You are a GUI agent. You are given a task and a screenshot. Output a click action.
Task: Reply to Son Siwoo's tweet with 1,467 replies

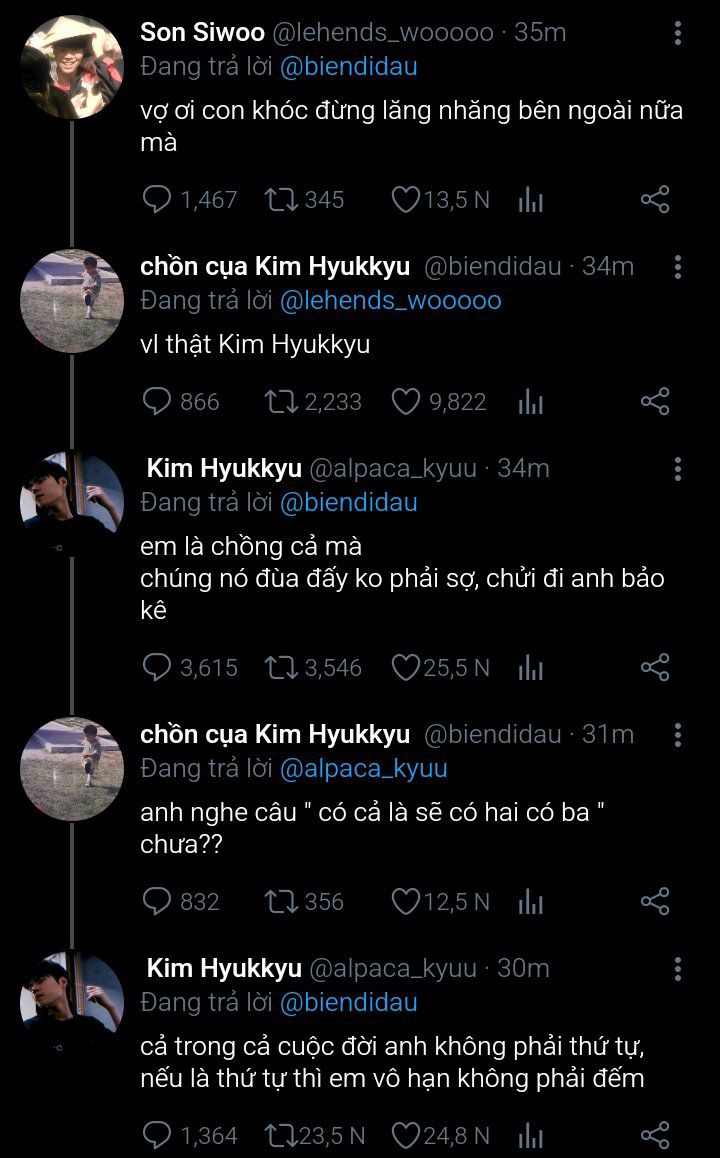(158, 200)
